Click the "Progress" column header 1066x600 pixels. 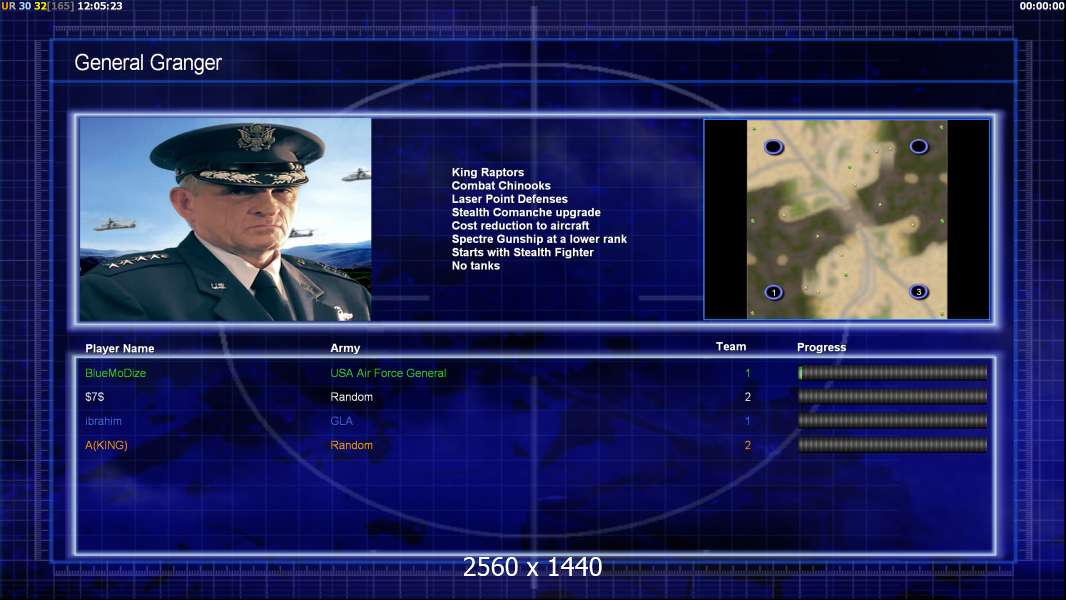tap(821, 347)
